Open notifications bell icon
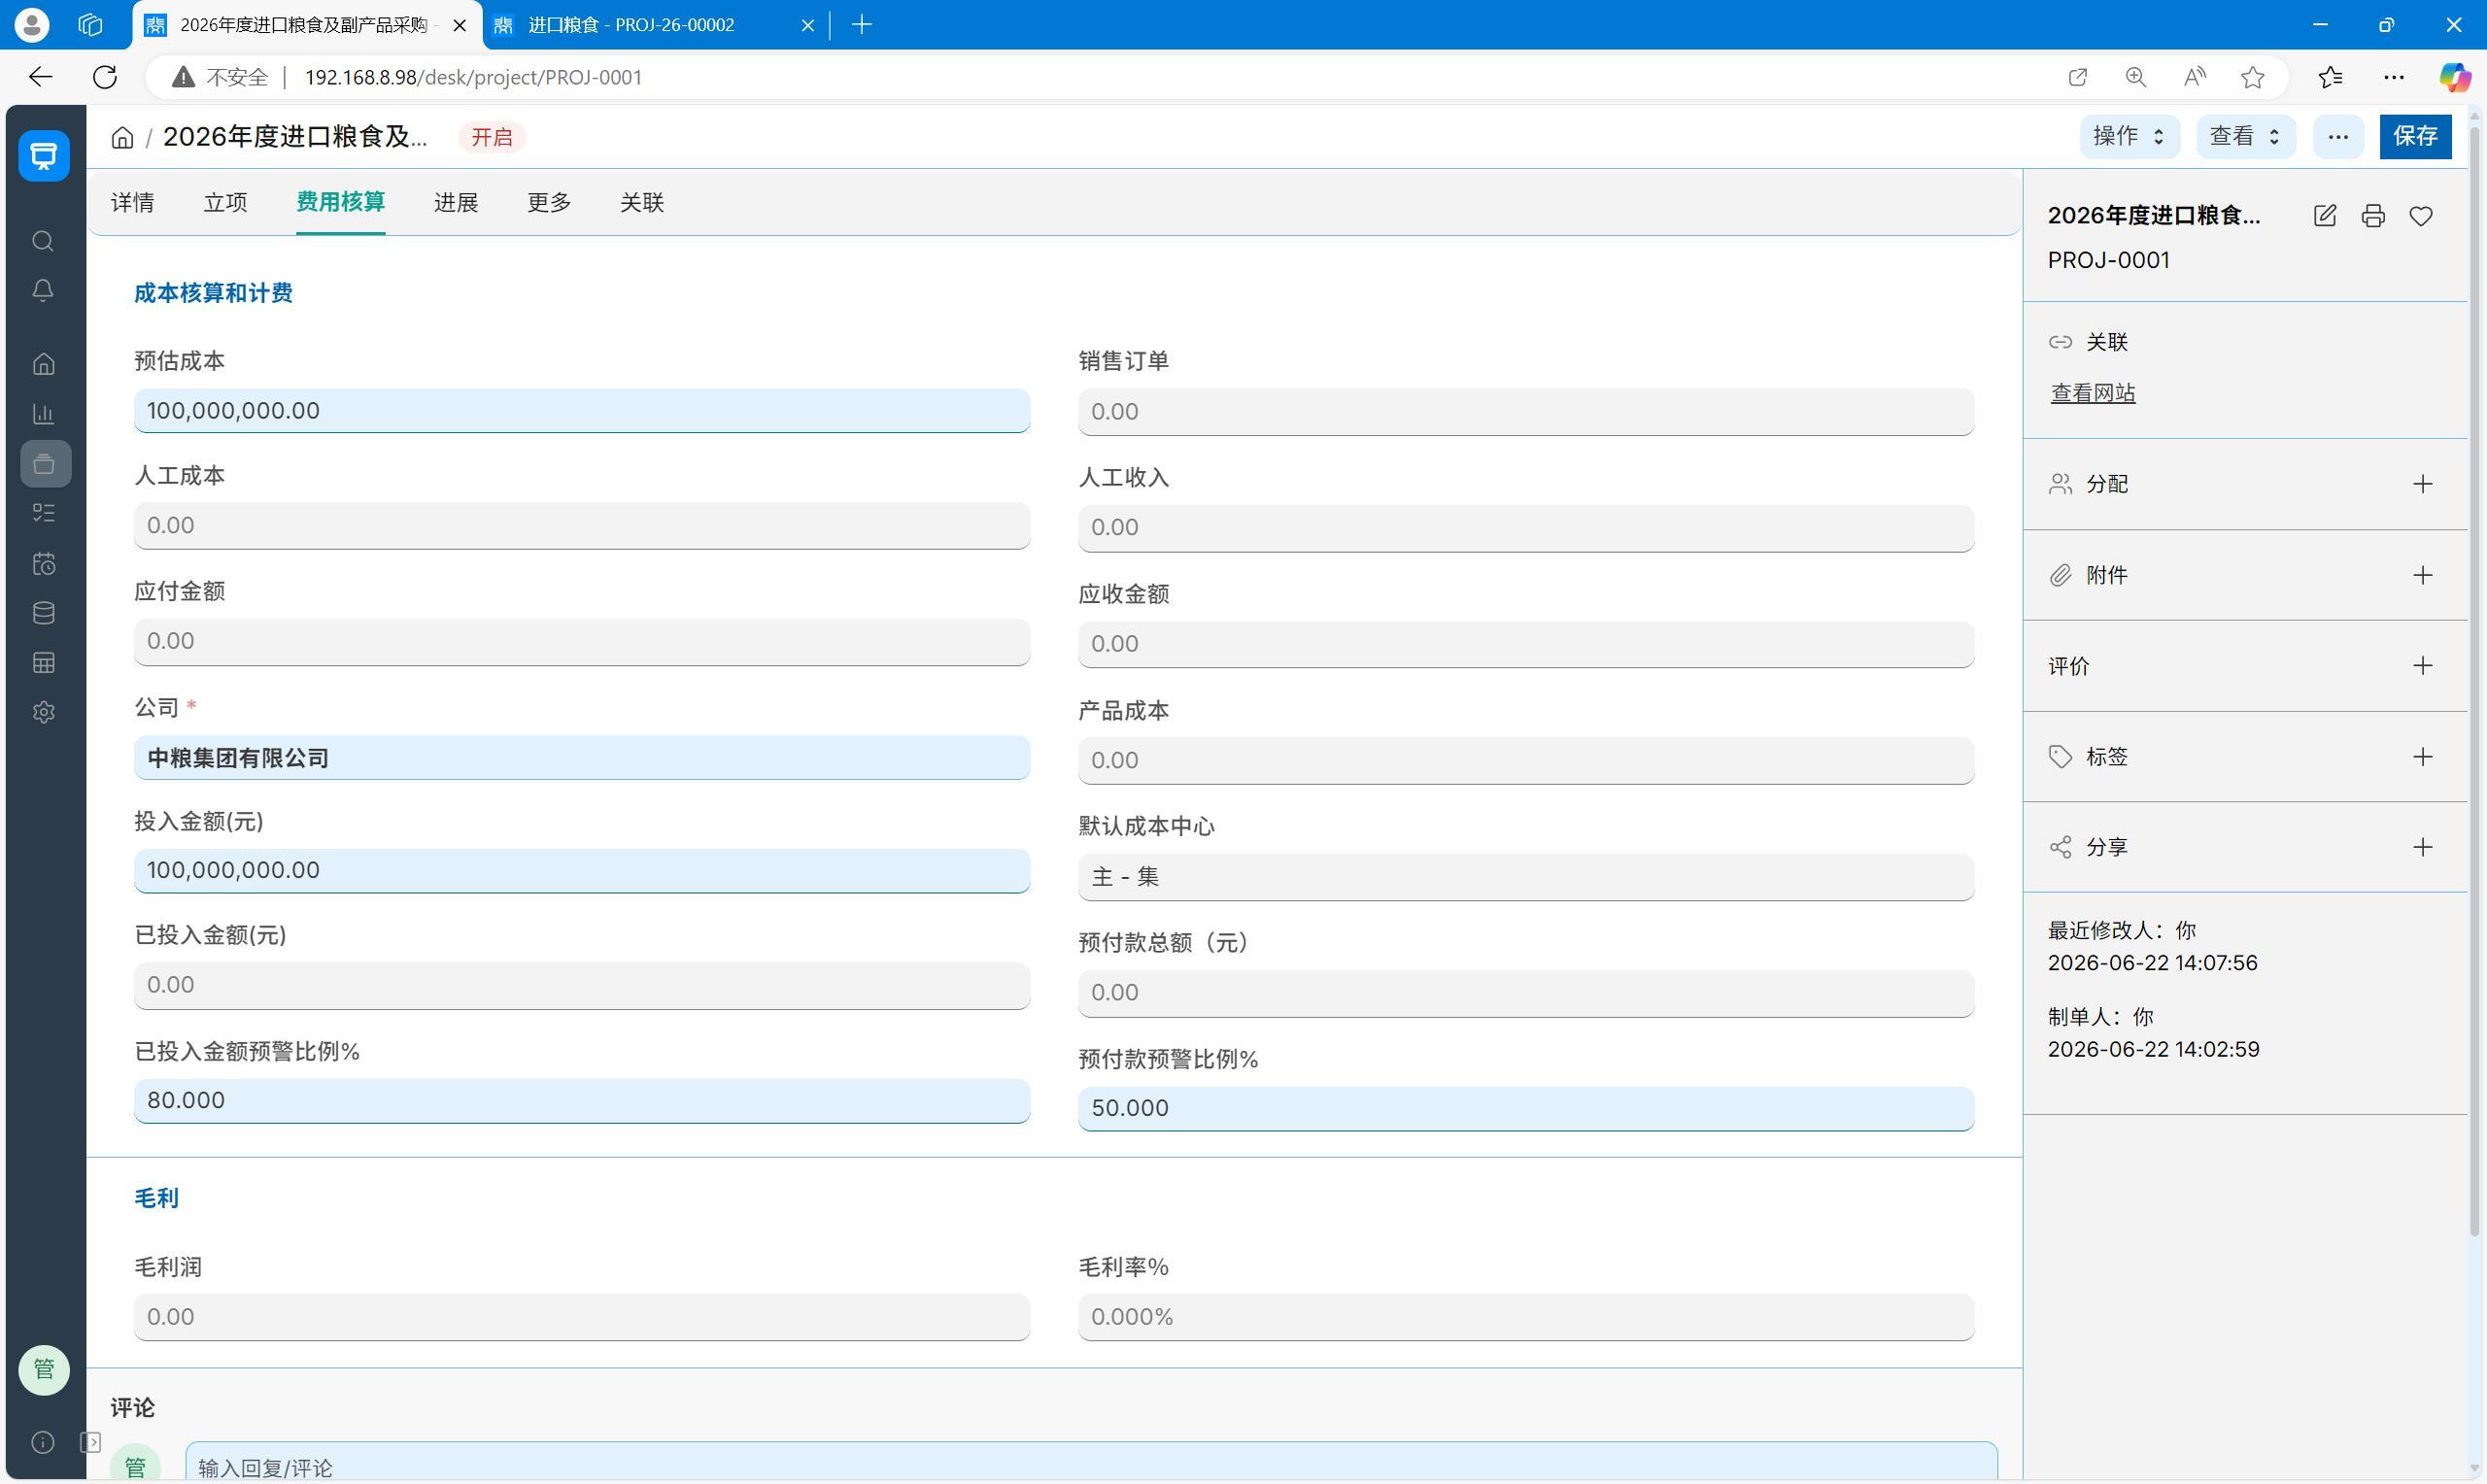 (43, 290)
